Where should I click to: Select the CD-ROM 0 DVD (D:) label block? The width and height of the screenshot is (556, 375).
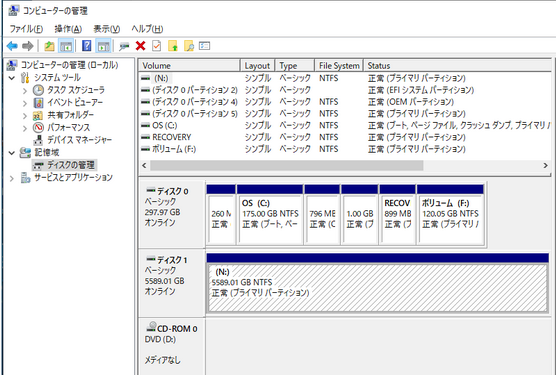(172, 346)
